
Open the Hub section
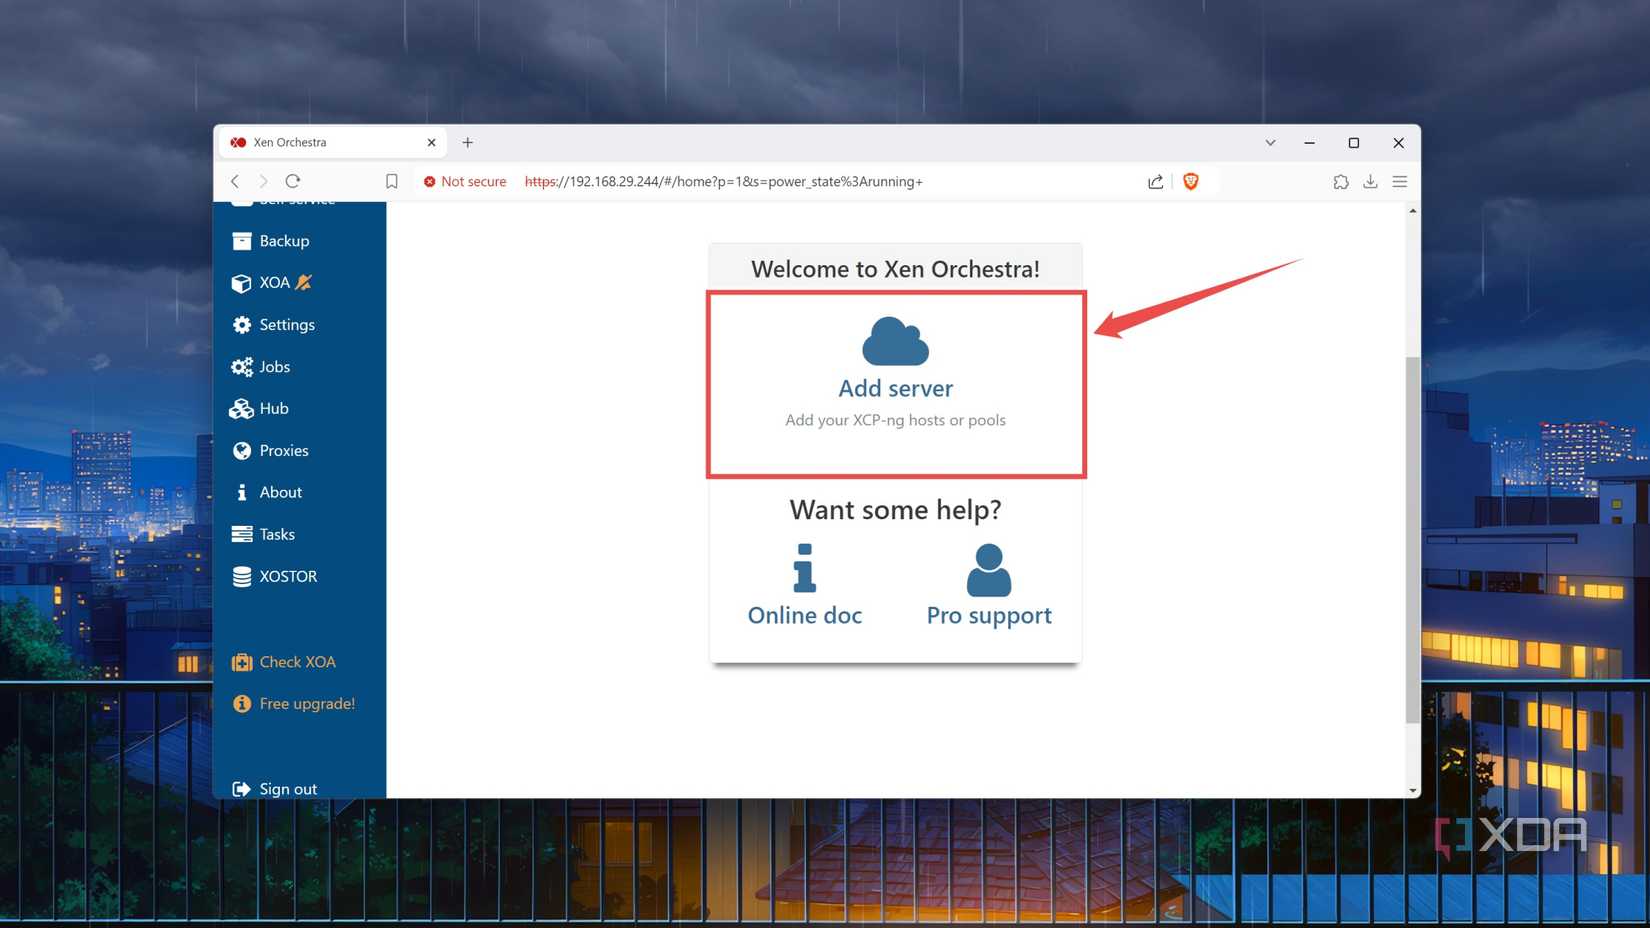pyautogui.click(x=271, y=408)
